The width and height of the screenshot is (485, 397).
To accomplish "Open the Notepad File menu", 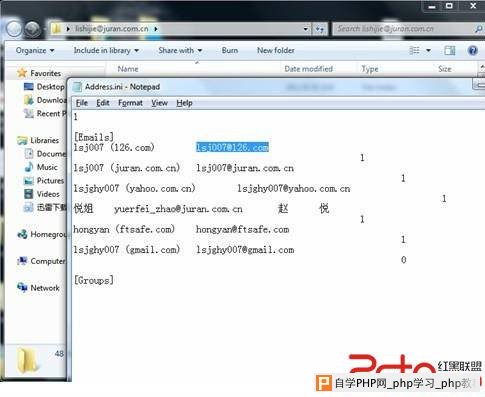I will tap(82, 103).
